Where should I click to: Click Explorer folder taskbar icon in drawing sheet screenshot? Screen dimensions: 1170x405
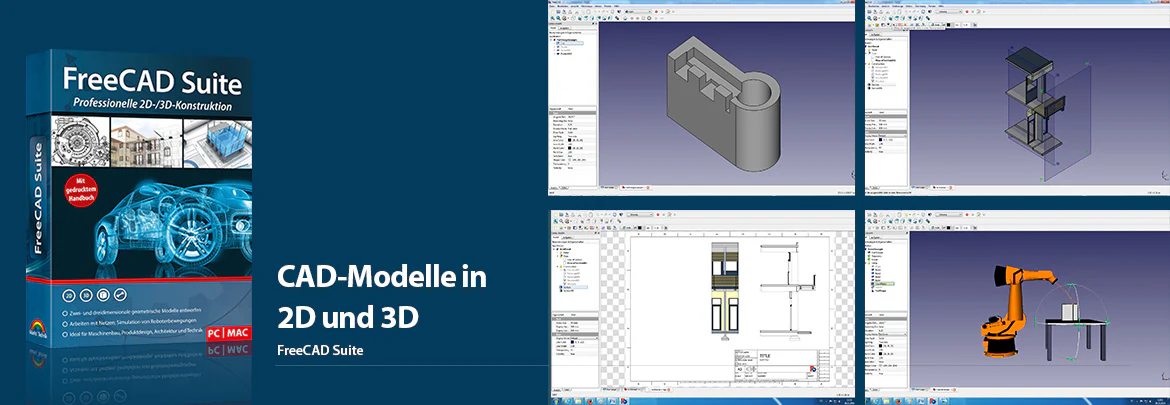(x=578, y=401)
